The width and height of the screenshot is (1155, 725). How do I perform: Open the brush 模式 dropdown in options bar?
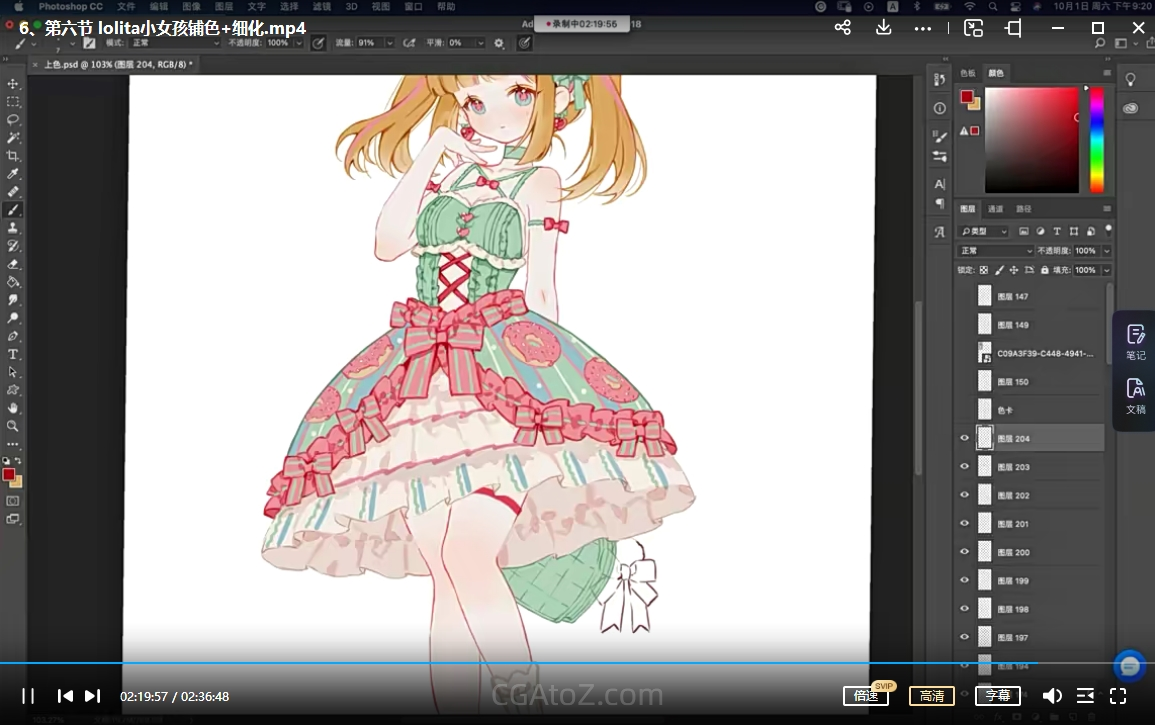(x=174, y=43)
